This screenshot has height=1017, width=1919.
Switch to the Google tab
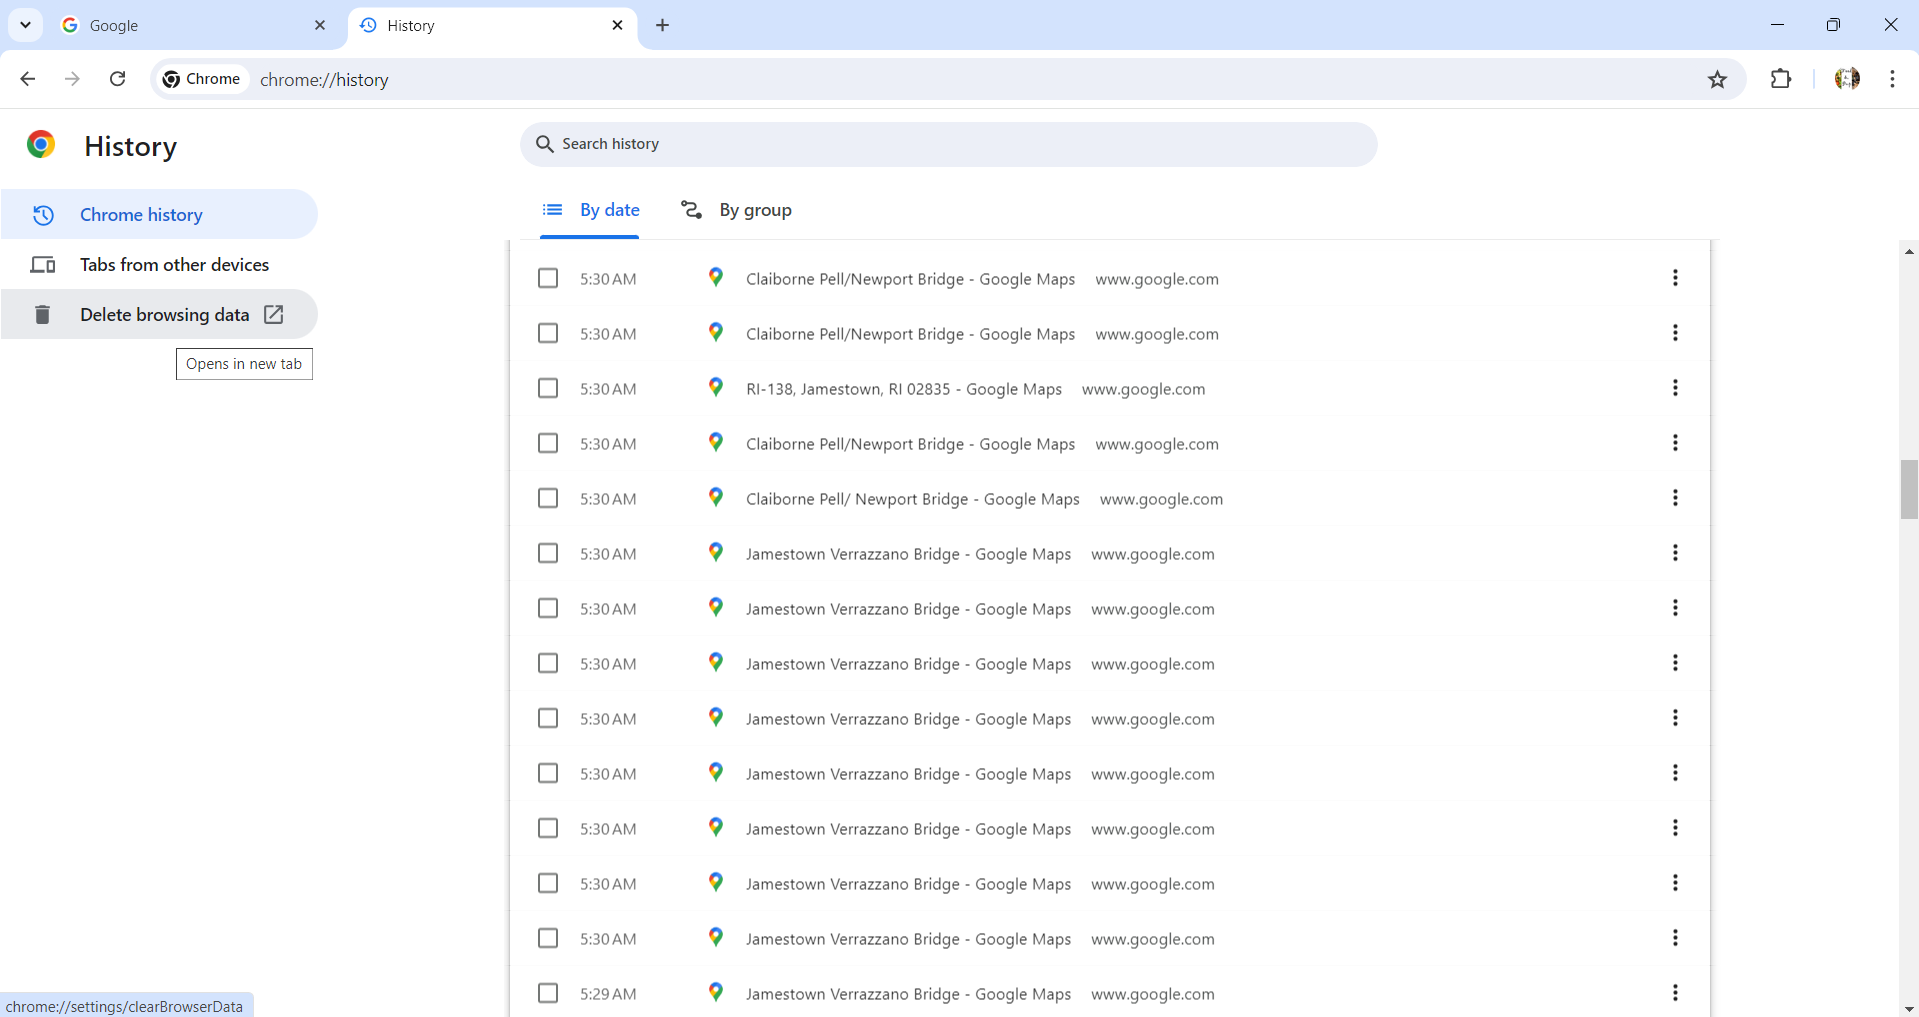tap(194, 26)
